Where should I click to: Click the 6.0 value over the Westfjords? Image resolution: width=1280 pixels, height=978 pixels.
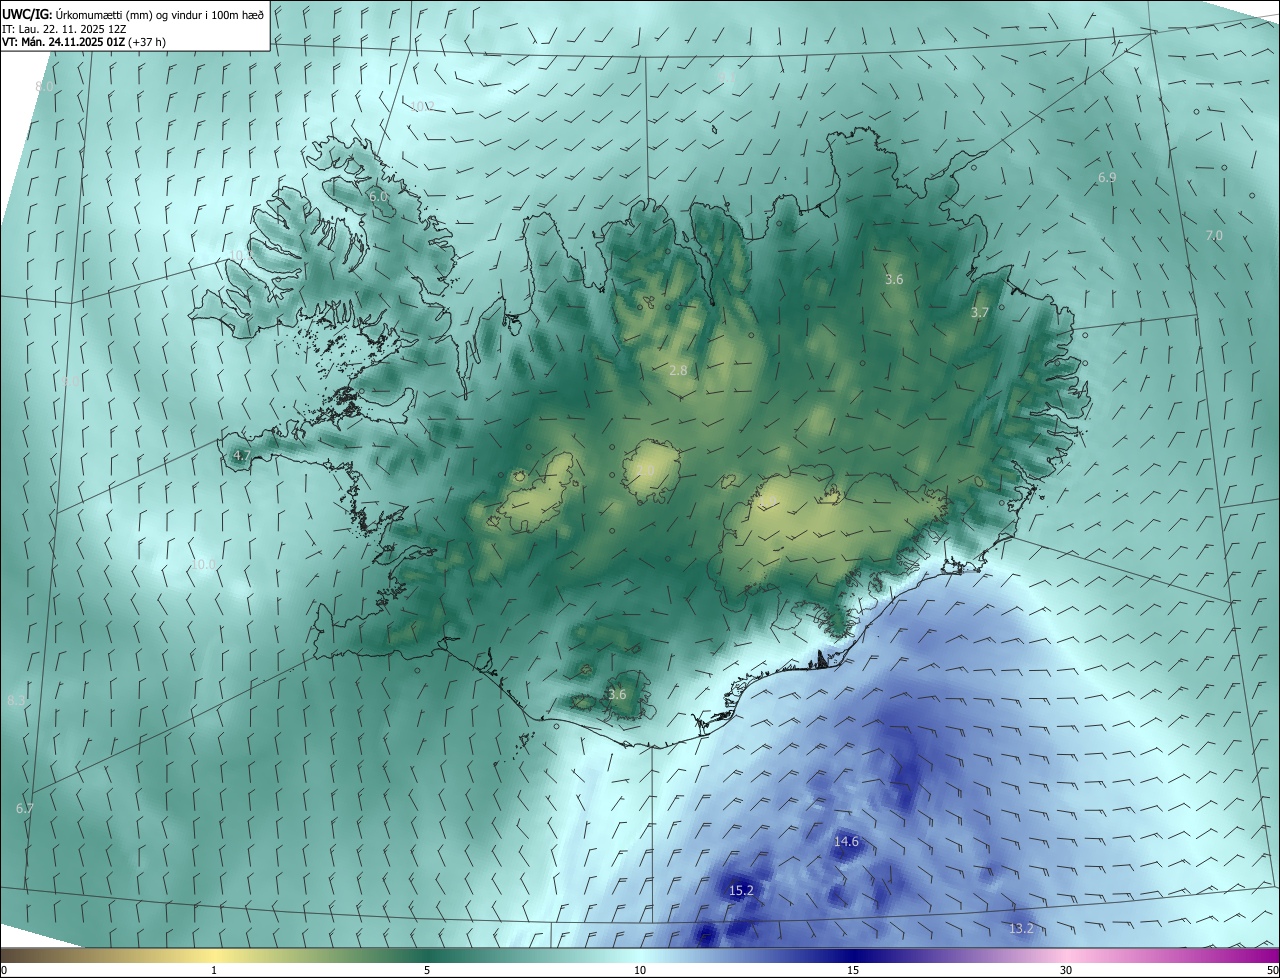click(x=378, y=197)
